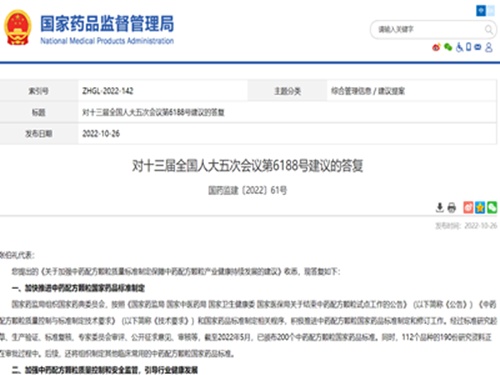Click the search magnifier icon
This screenshot has height=375, width=500.
click(x=489, y=30)
